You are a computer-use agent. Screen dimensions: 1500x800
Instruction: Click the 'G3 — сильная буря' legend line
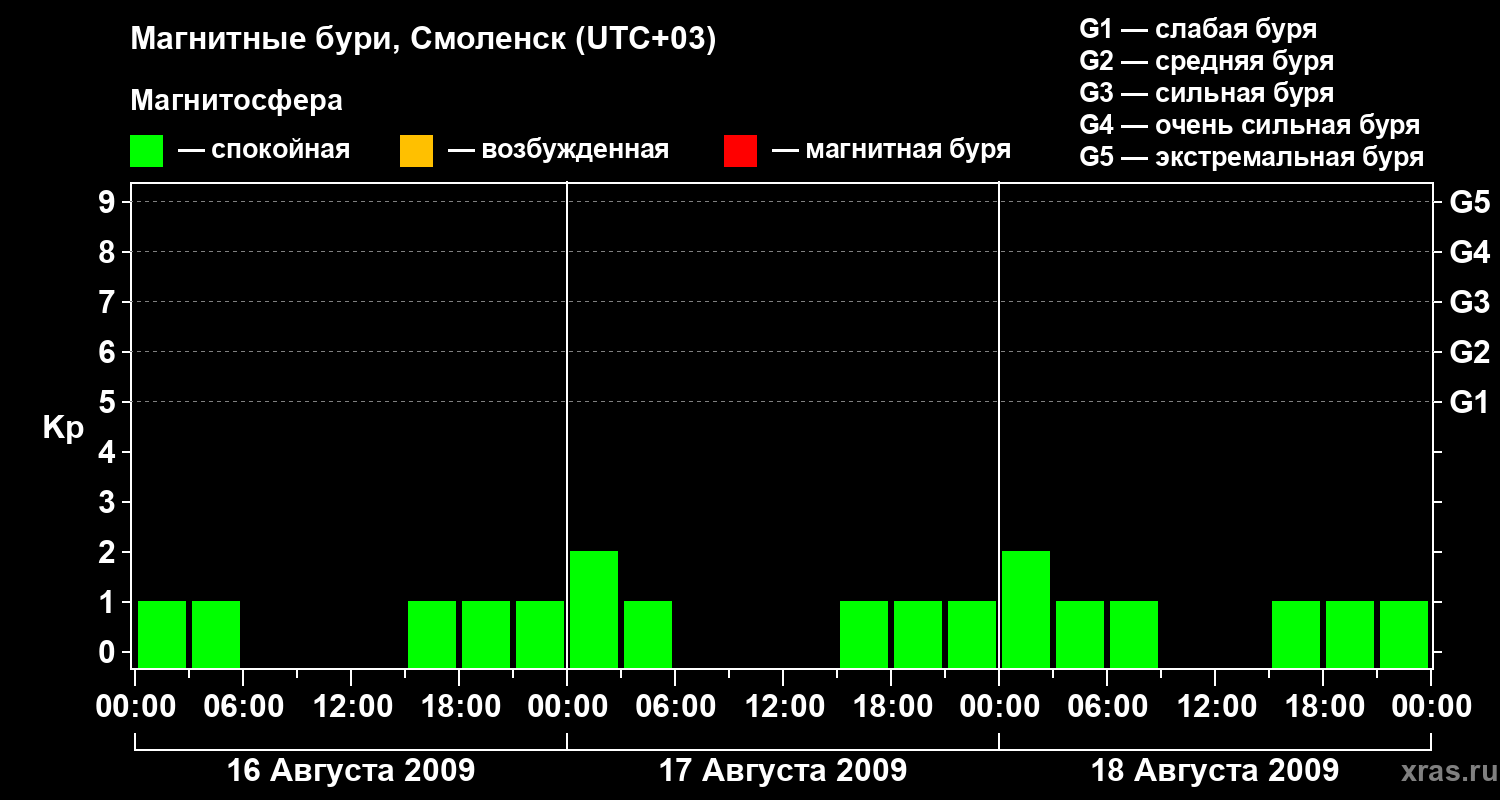[1206, 93]
